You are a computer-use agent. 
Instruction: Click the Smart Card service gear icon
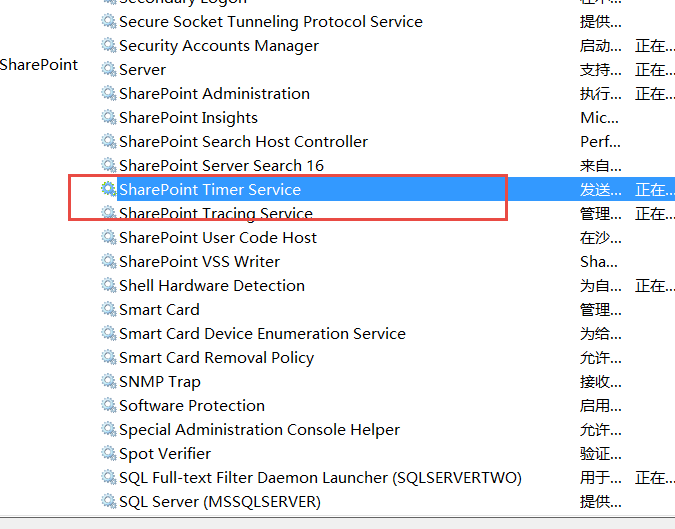coord(108,309)
